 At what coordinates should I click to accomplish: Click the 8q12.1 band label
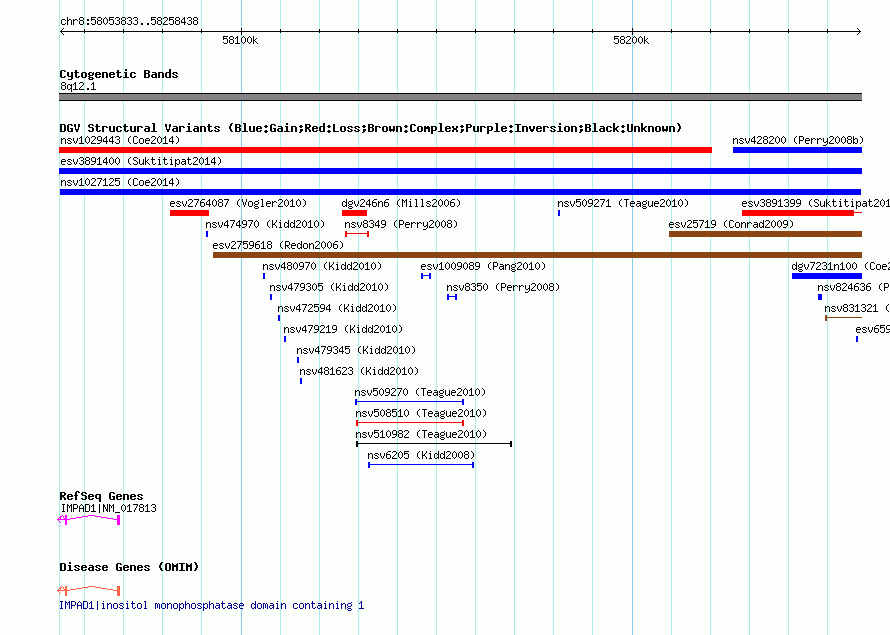click(78, 86)
